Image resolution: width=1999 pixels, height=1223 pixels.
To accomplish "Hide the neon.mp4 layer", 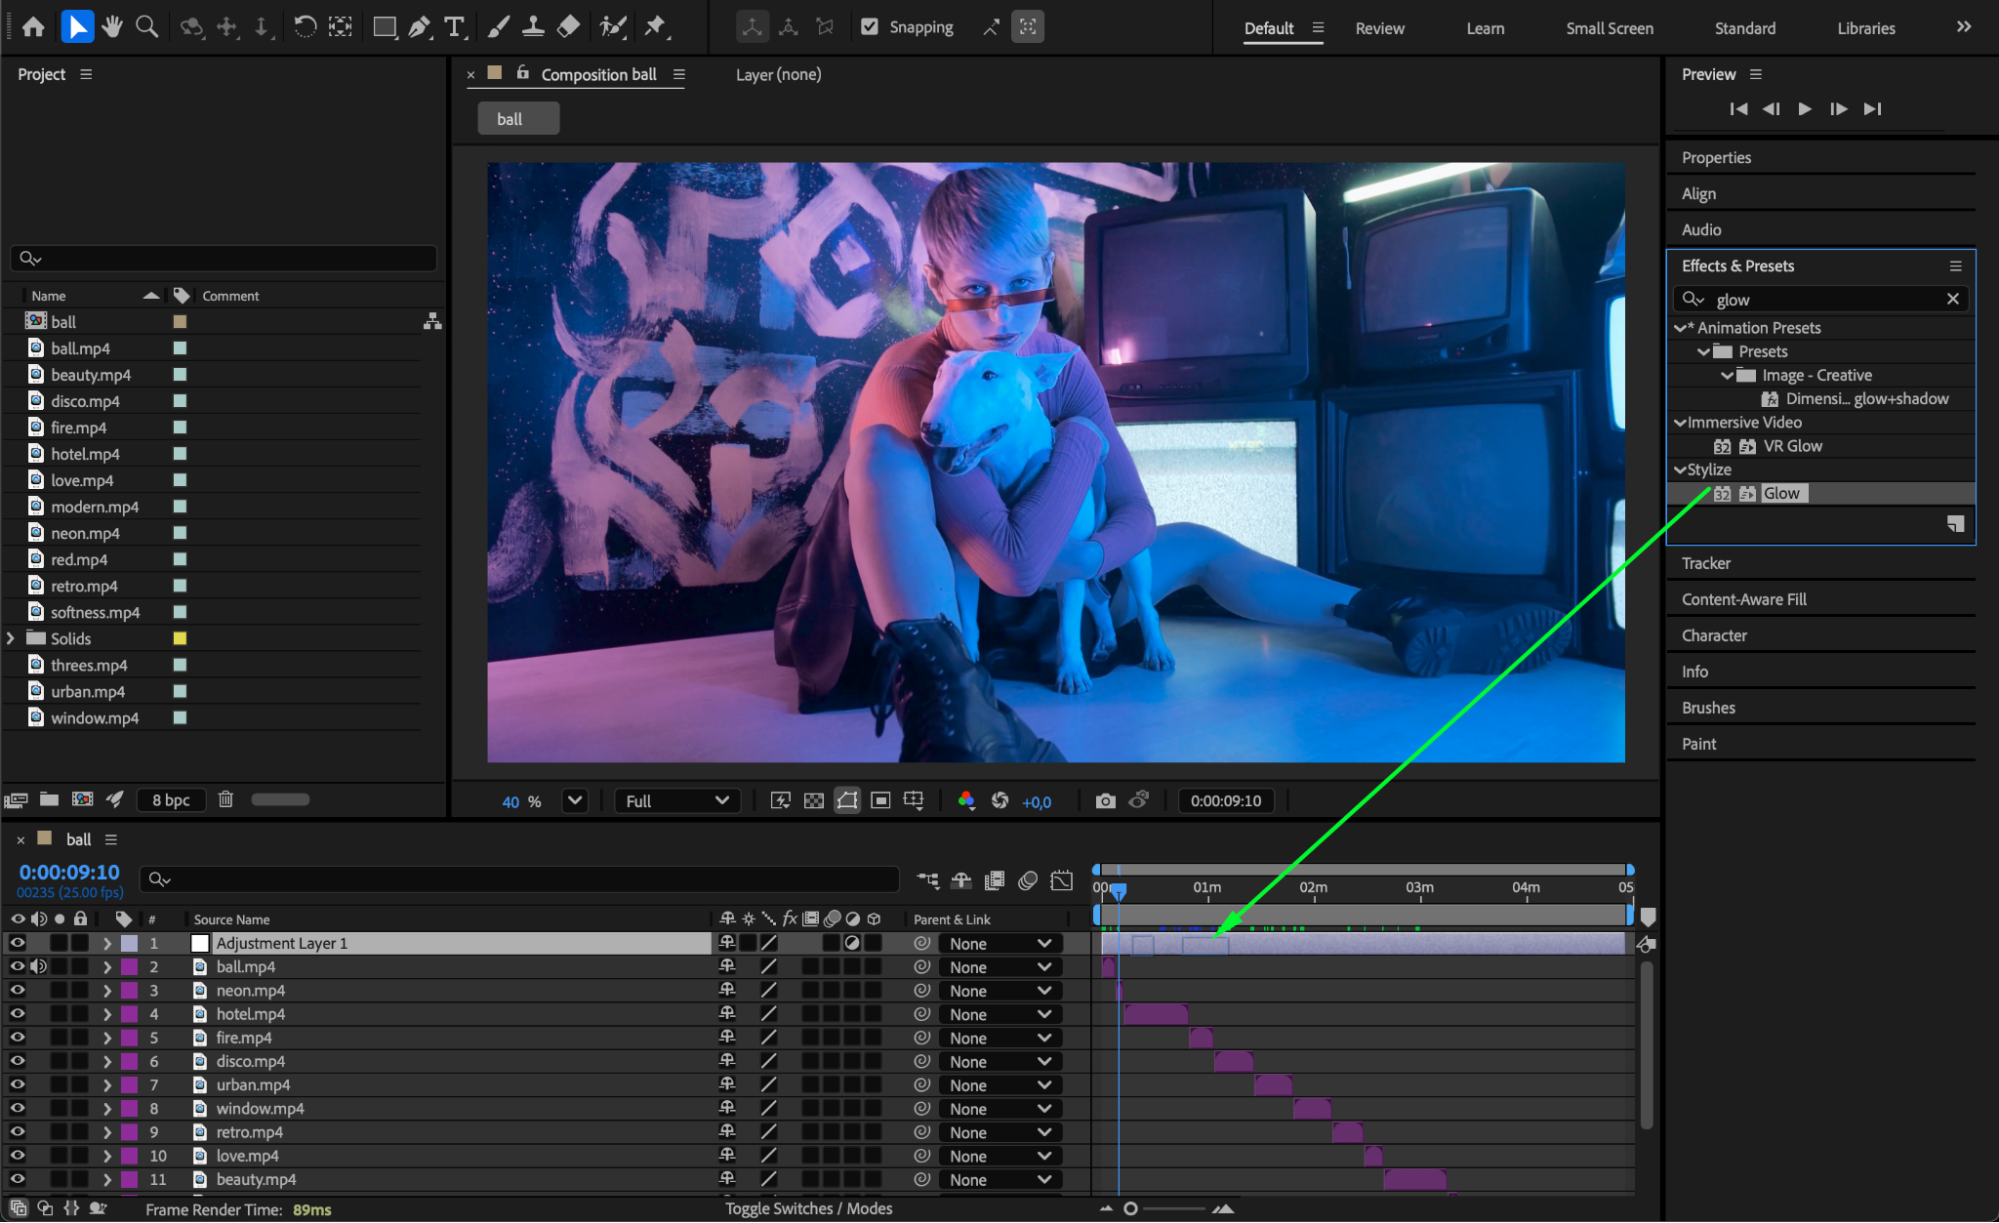I will [17, 990].
